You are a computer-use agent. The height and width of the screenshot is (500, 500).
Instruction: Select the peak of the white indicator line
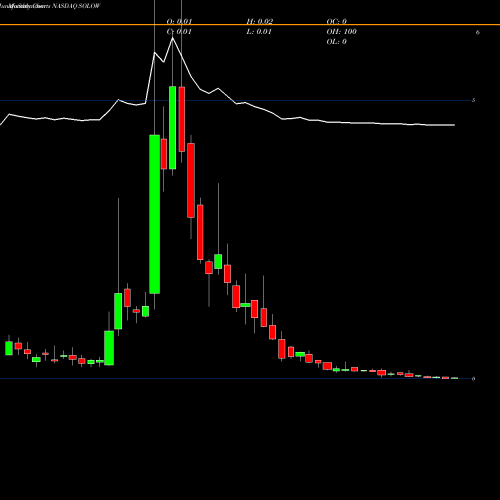(172, 38)
